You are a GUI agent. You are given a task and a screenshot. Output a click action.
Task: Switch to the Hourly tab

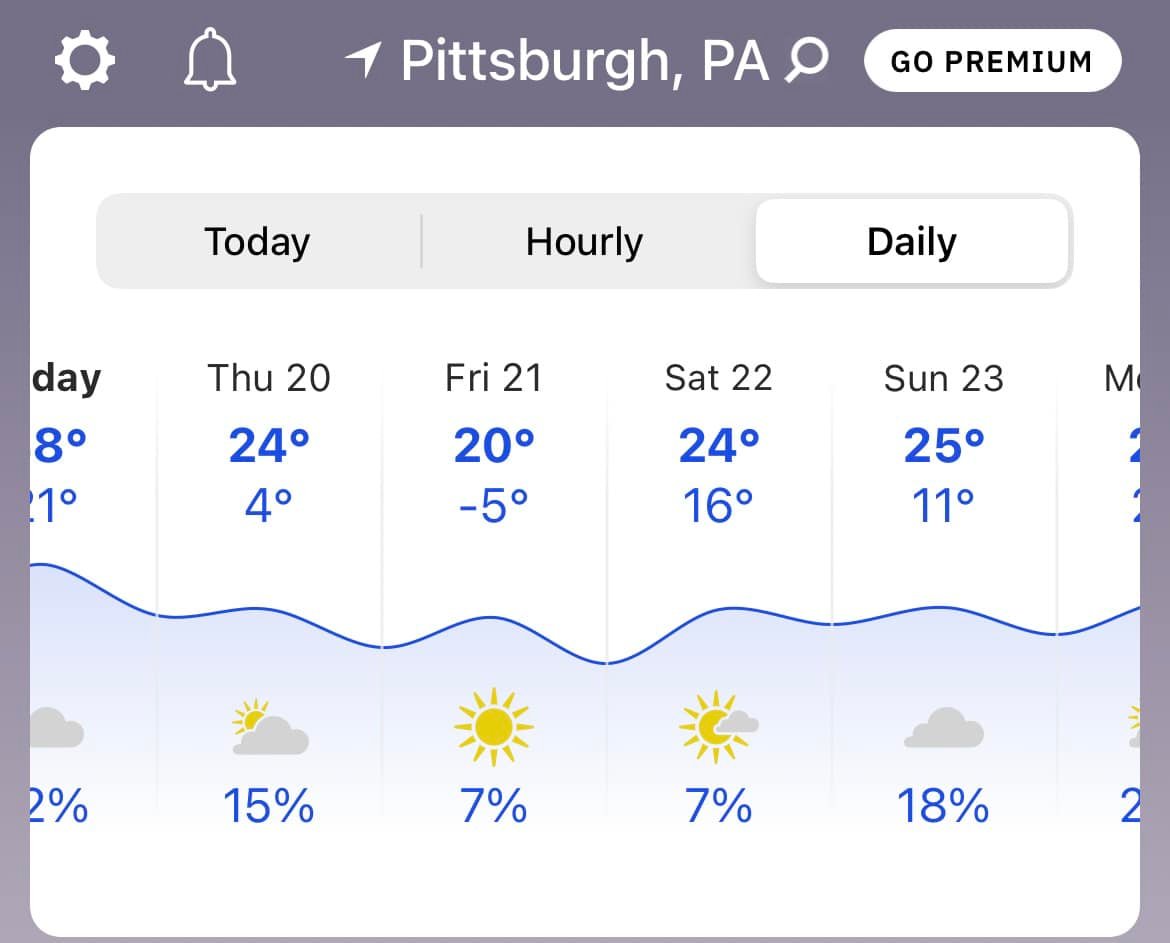(584, 242)
